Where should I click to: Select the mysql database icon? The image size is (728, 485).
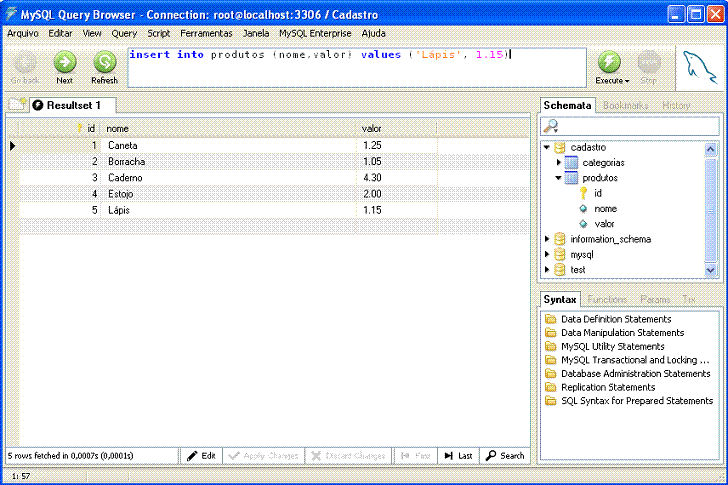(560, 255)
